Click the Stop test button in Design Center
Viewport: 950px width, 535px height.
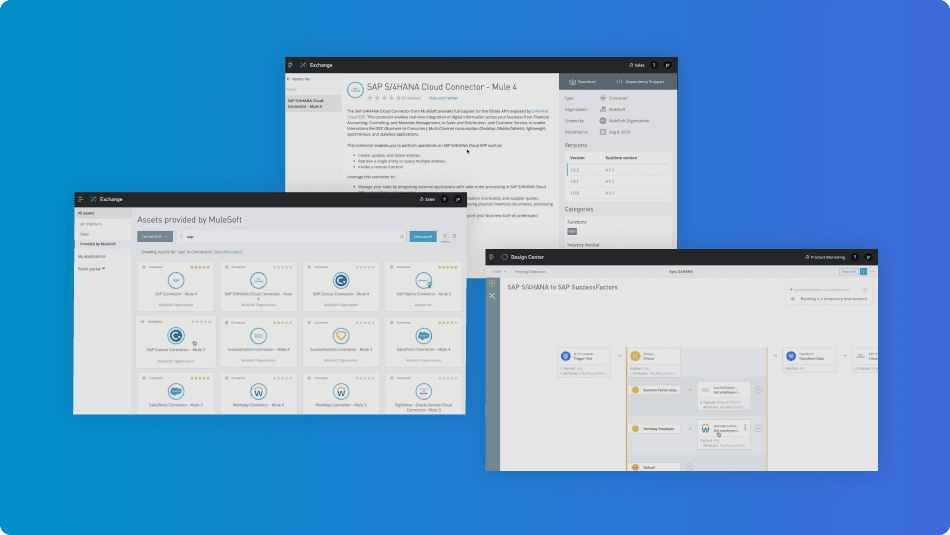point(849,271)
